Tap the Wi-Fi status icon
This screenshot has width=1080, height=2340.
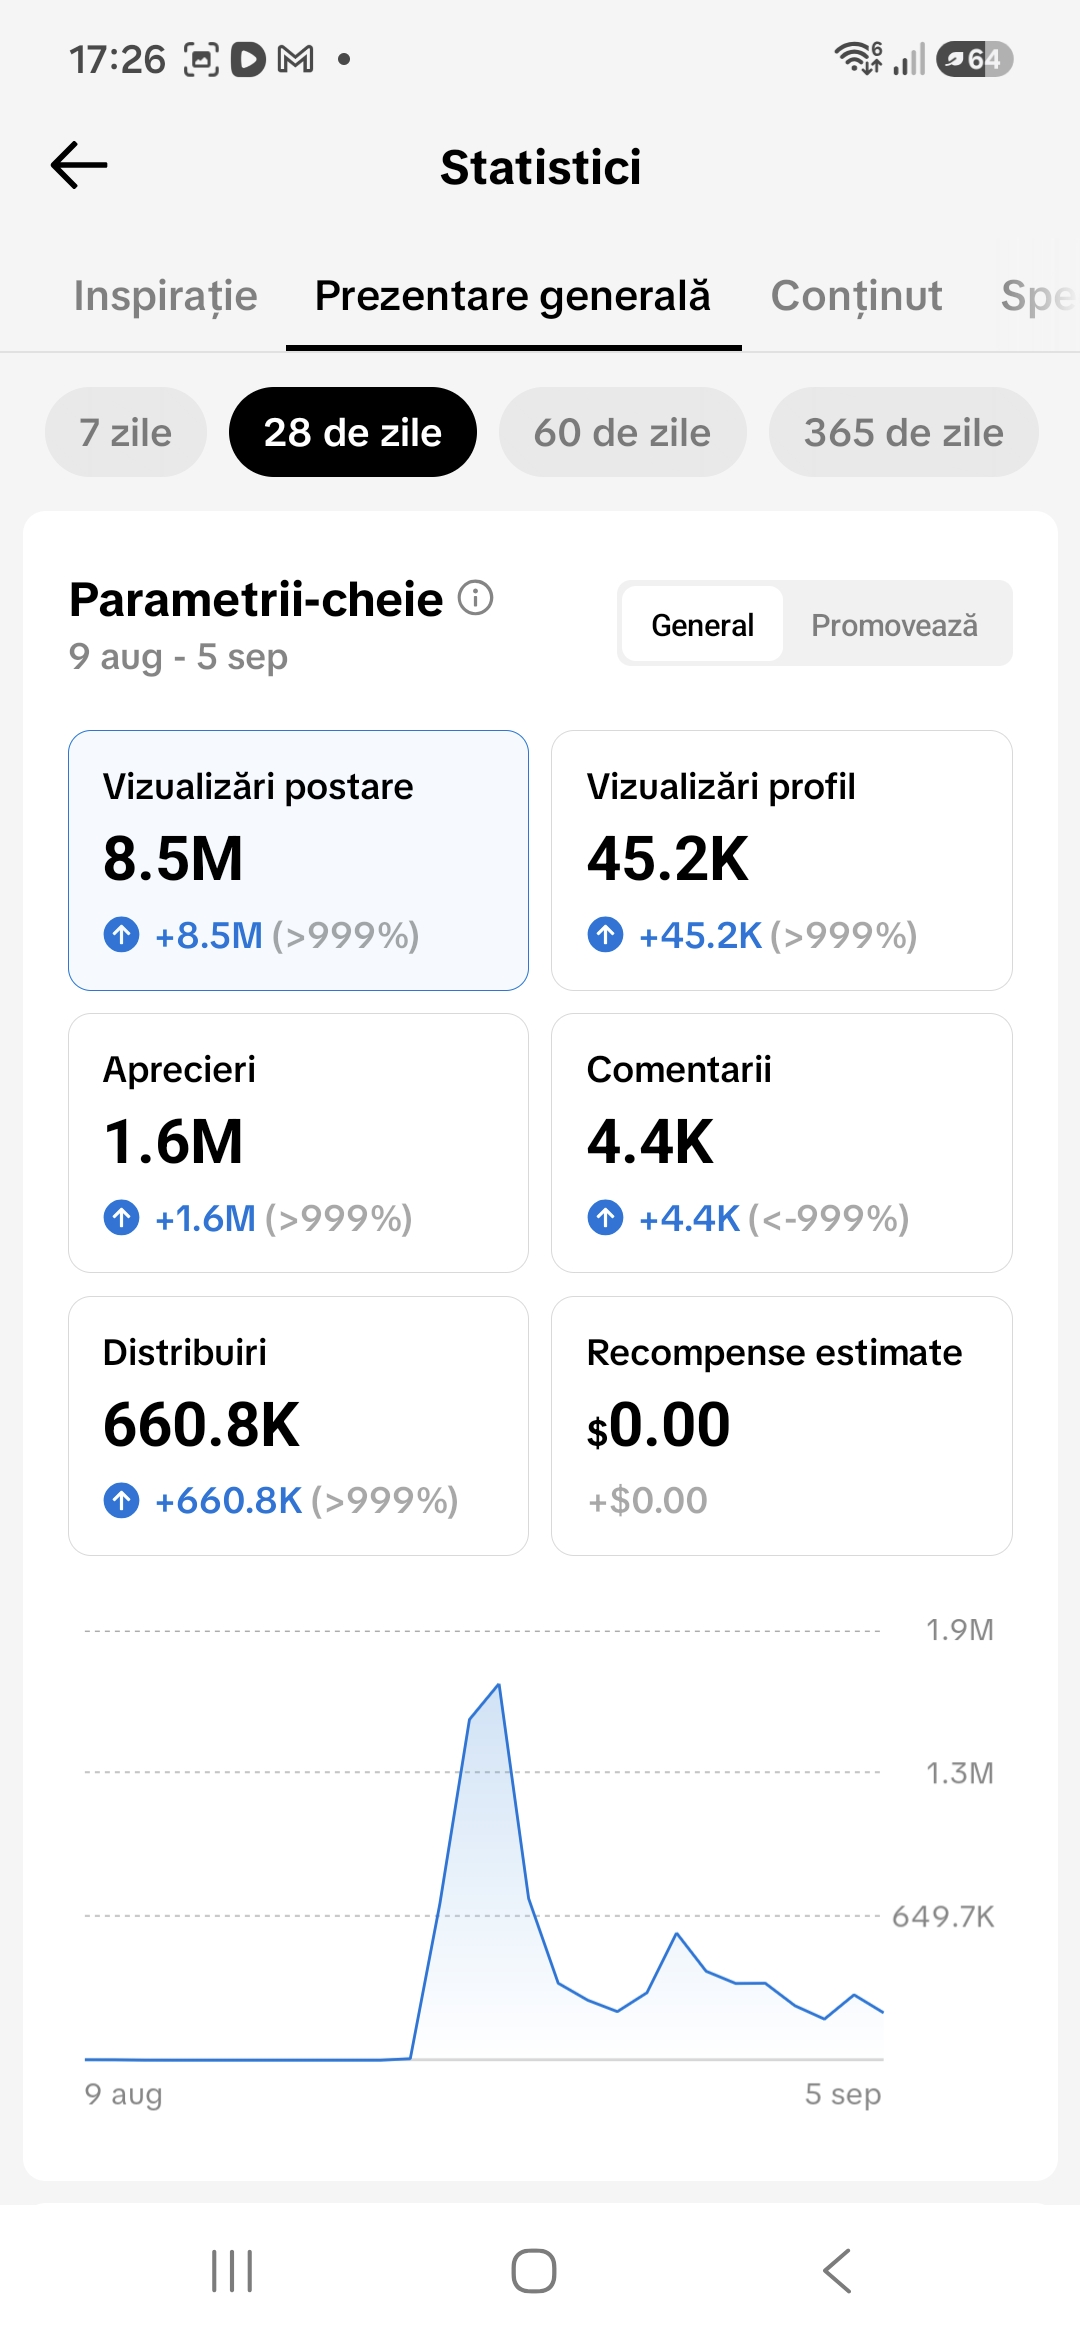pyautogui.click(x=859, y=59)
